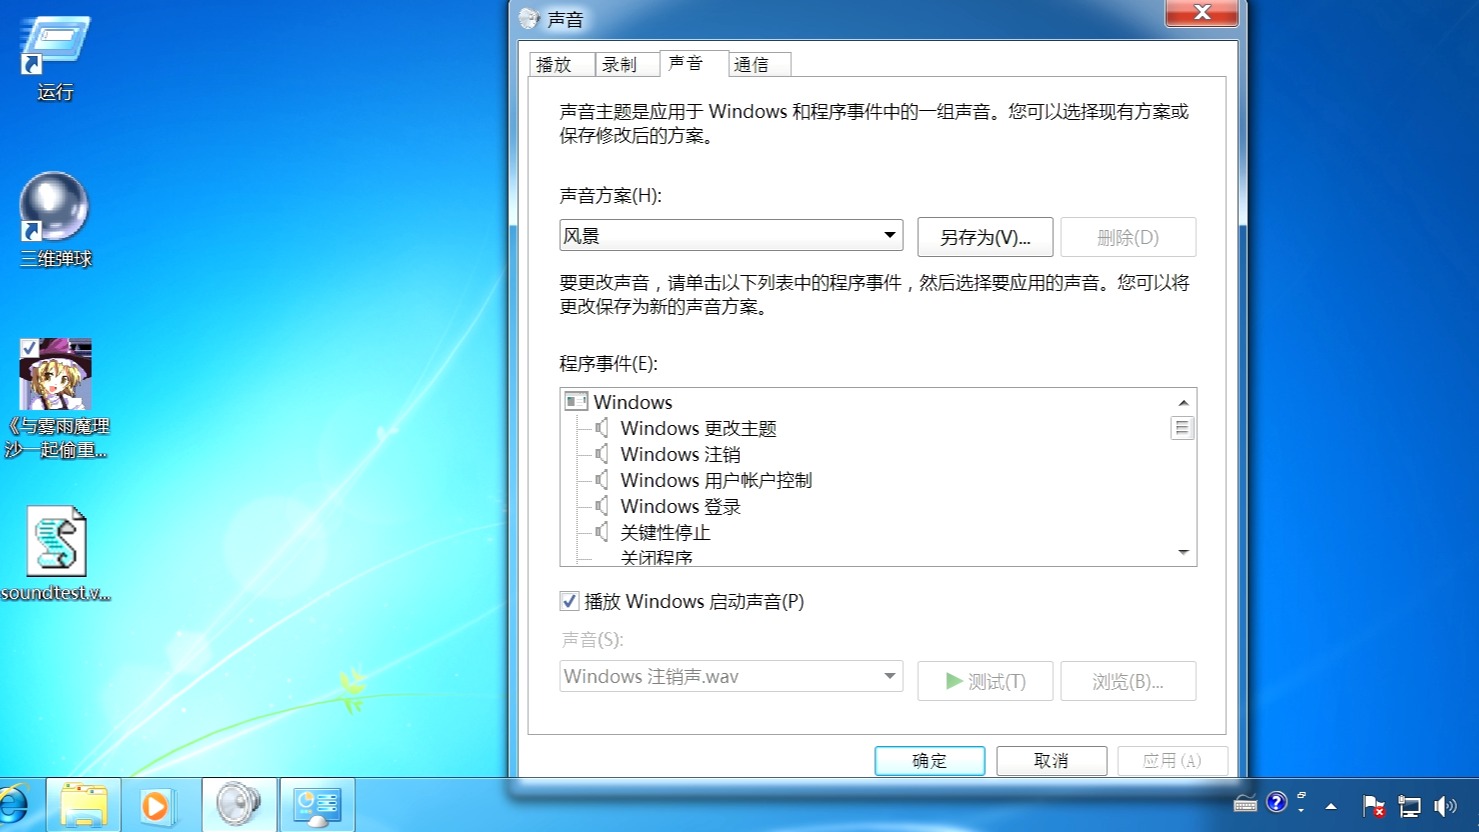This screenshot has width=1479, height=832.
Task: Select the Windows 登录 event
Action: [680, 506]
